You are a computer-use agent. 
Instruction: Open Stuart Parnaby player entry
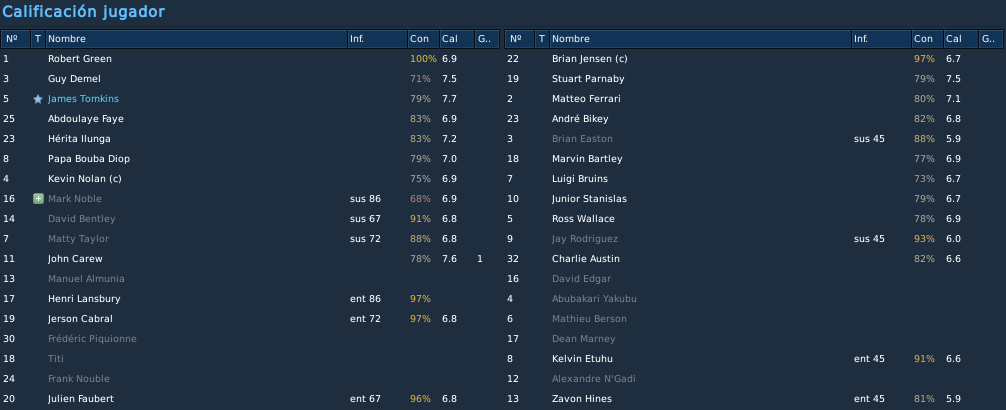(588, 79)
